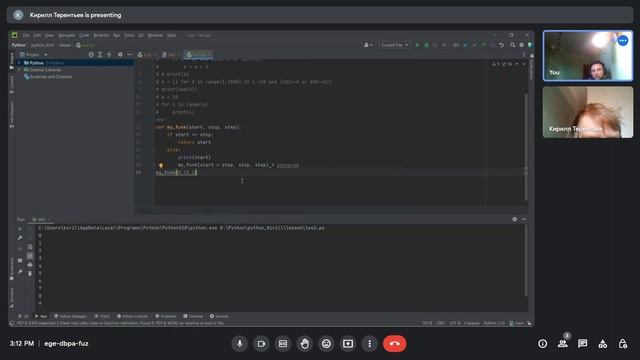This screenshot has width=640, height=360.
Task: Open PyCharm IDE settings gear
Action: (x=521, y=45)
